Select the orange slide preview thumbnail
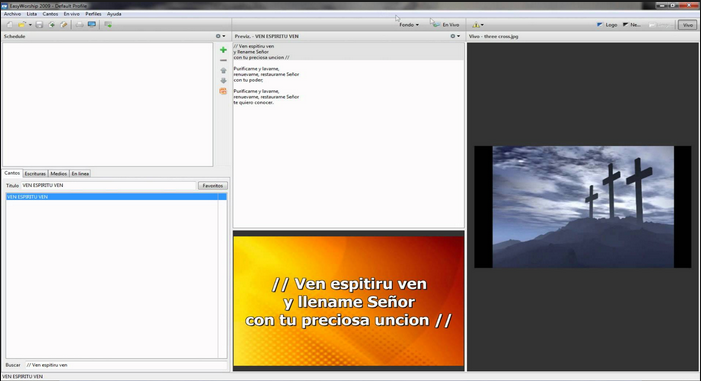This screenshot has width=701, height=381. click(349, 301)
